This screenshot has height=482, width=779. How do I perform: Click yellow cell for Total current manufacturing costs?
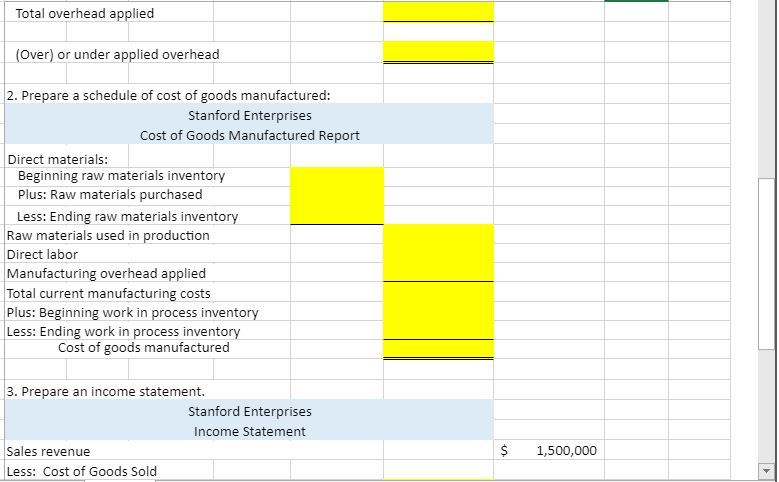coord(438,292)
